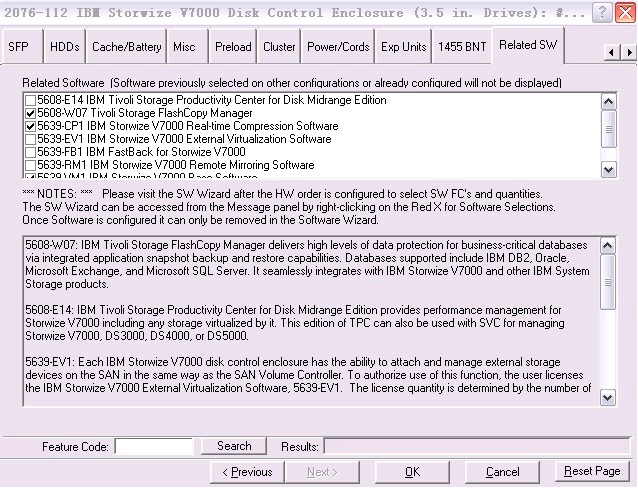Check 5639-EV1 External Virtualization Software

tap(31, 139)
